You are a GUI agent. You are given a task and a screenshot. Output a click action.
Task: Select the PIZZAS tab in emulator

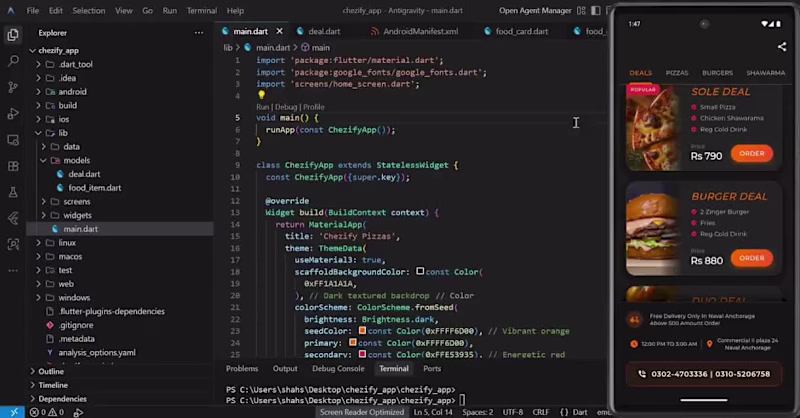click(x=677, y=73)
